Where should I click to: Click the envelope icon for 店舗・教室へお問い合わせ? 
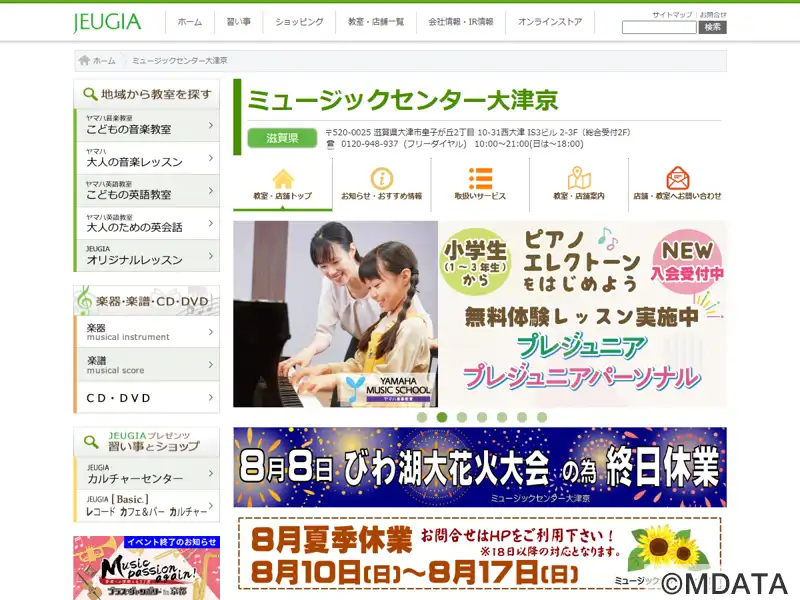pos(678,178)
